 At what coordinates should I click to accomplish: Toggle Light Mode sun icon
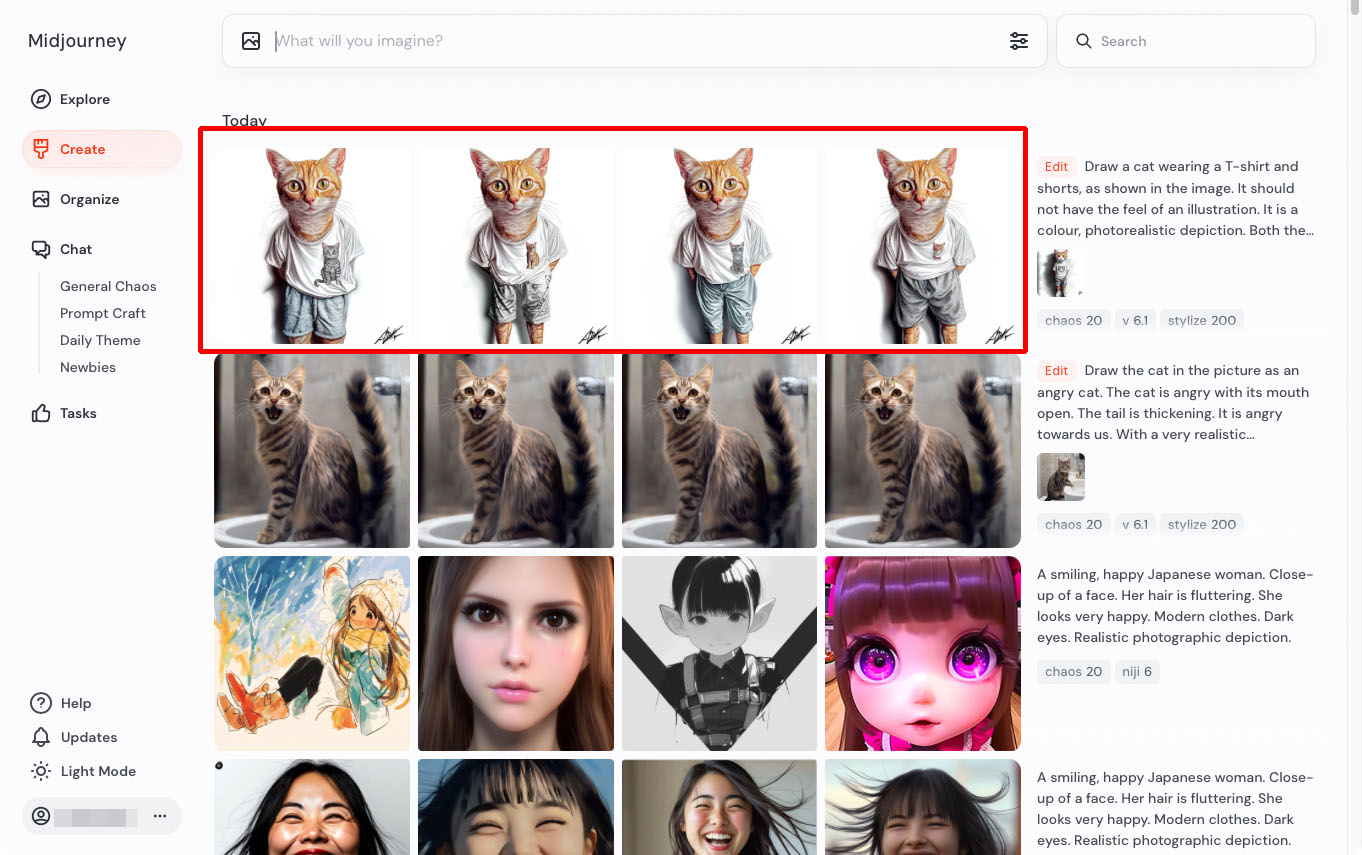point(41,771)
